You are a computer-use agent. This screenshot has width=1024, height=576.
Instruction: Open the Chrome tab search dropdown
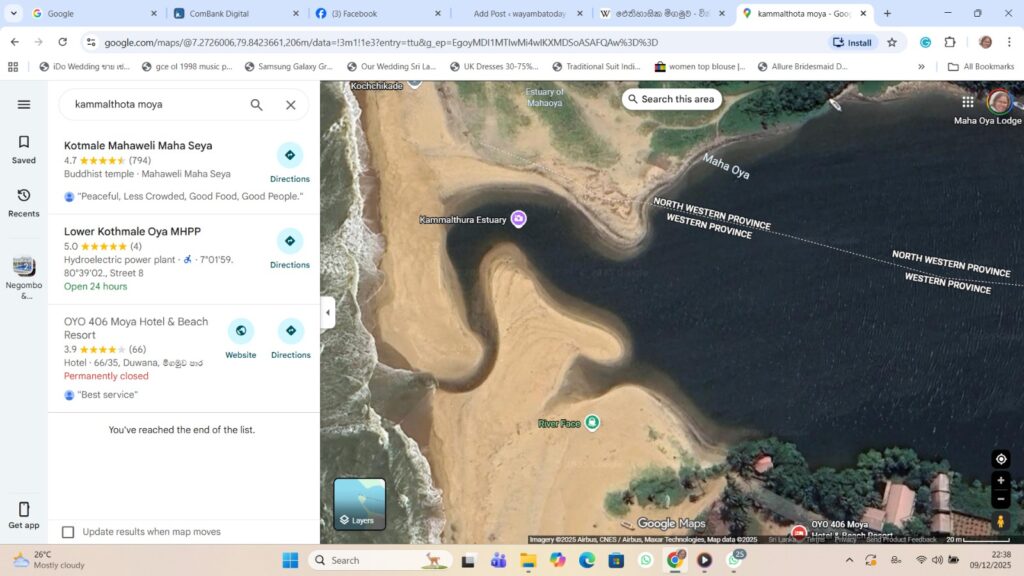(14, 13)
